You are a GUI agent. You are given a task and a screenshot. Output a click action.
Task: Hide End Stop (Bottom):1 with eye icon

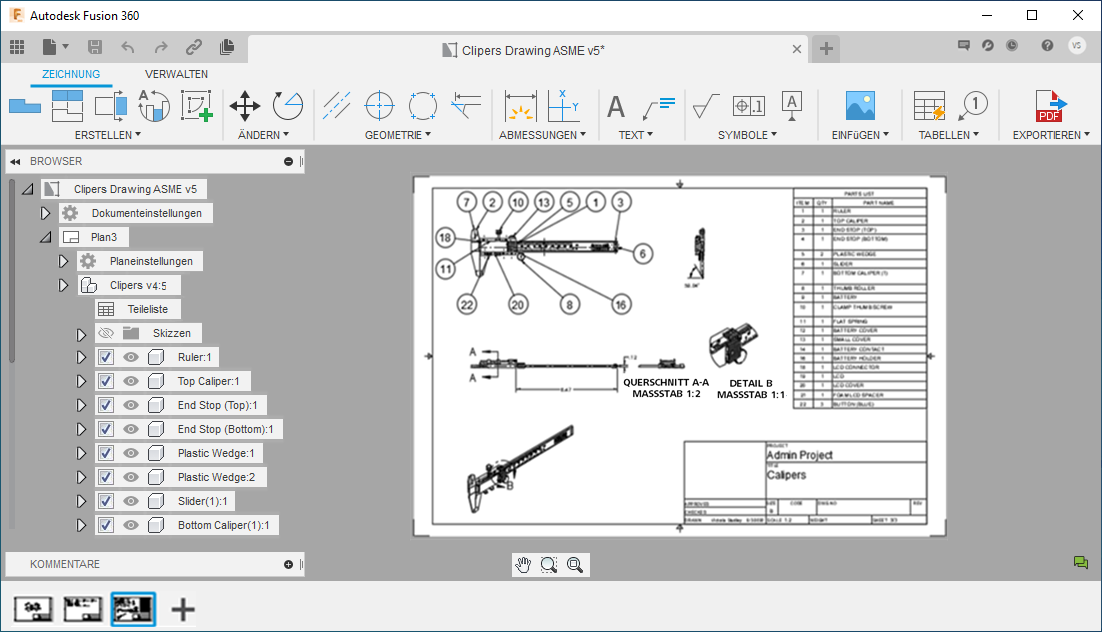pyautogui.click(x=131, y=429)
